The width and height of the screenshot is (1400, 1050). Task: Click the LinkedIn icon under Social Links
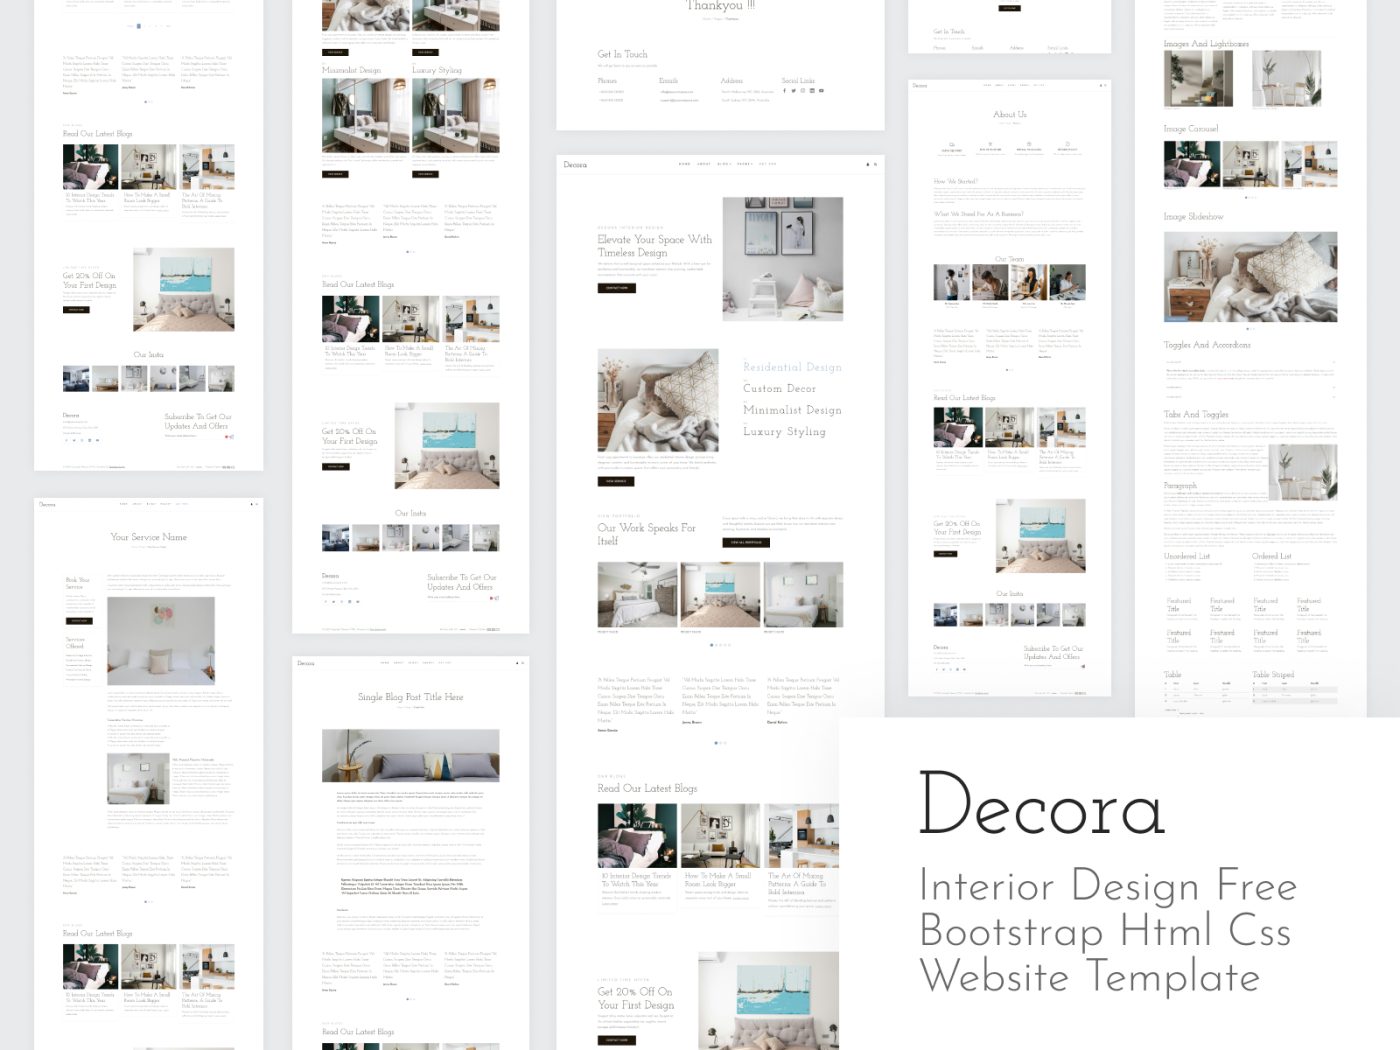(812, 90)
